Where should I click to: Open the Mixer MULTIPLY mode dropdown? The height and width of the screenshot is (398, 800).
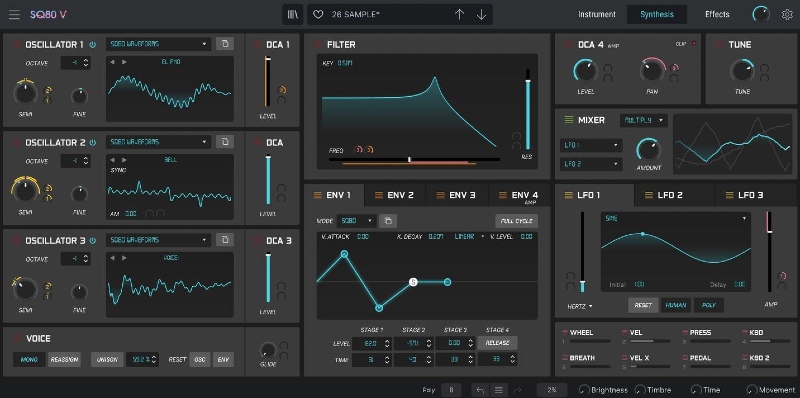click(x=644, y=120)
